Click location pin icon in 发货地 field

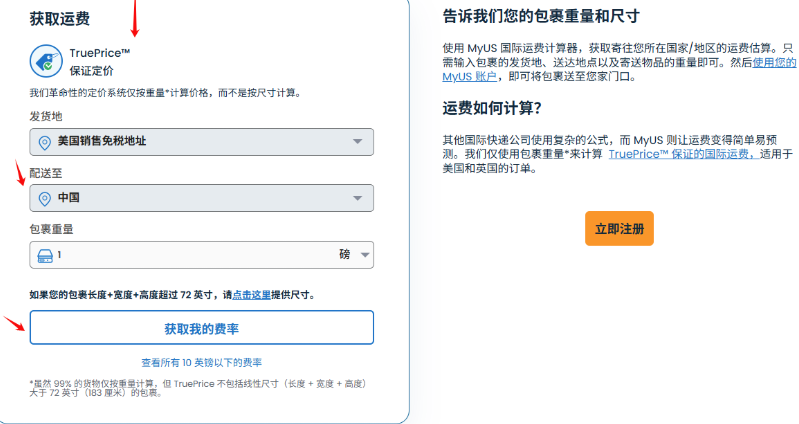(45, 142)
